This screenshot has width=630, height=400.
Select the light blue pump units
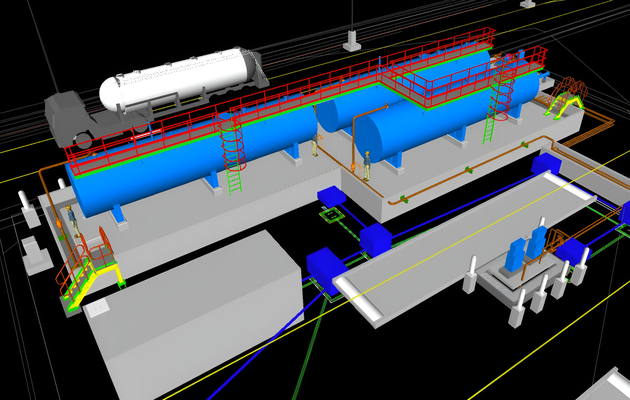[x=526, y=247]
